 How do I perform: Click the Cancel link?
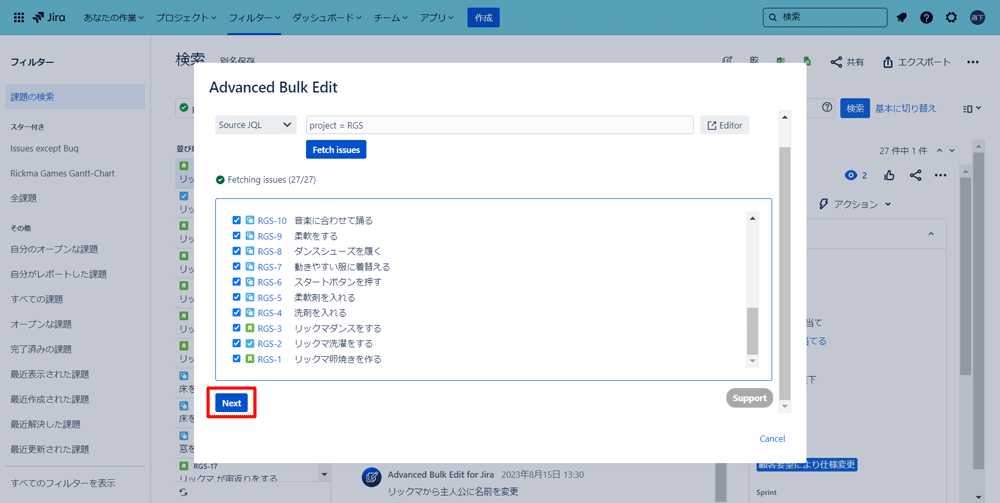tap(772, 439)
